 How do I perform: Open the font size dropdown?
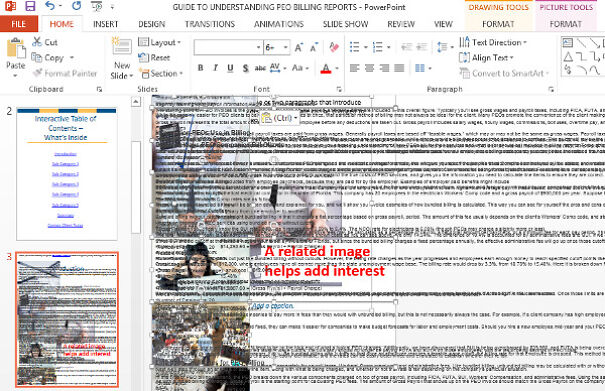286,47
